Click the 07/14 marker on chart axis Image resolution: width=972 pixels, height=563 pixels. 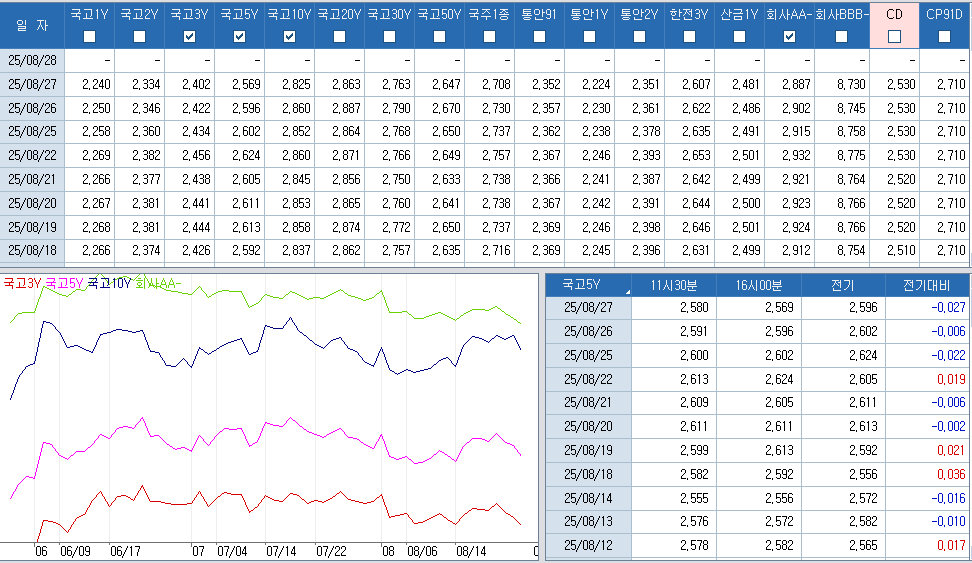[281, 551]
